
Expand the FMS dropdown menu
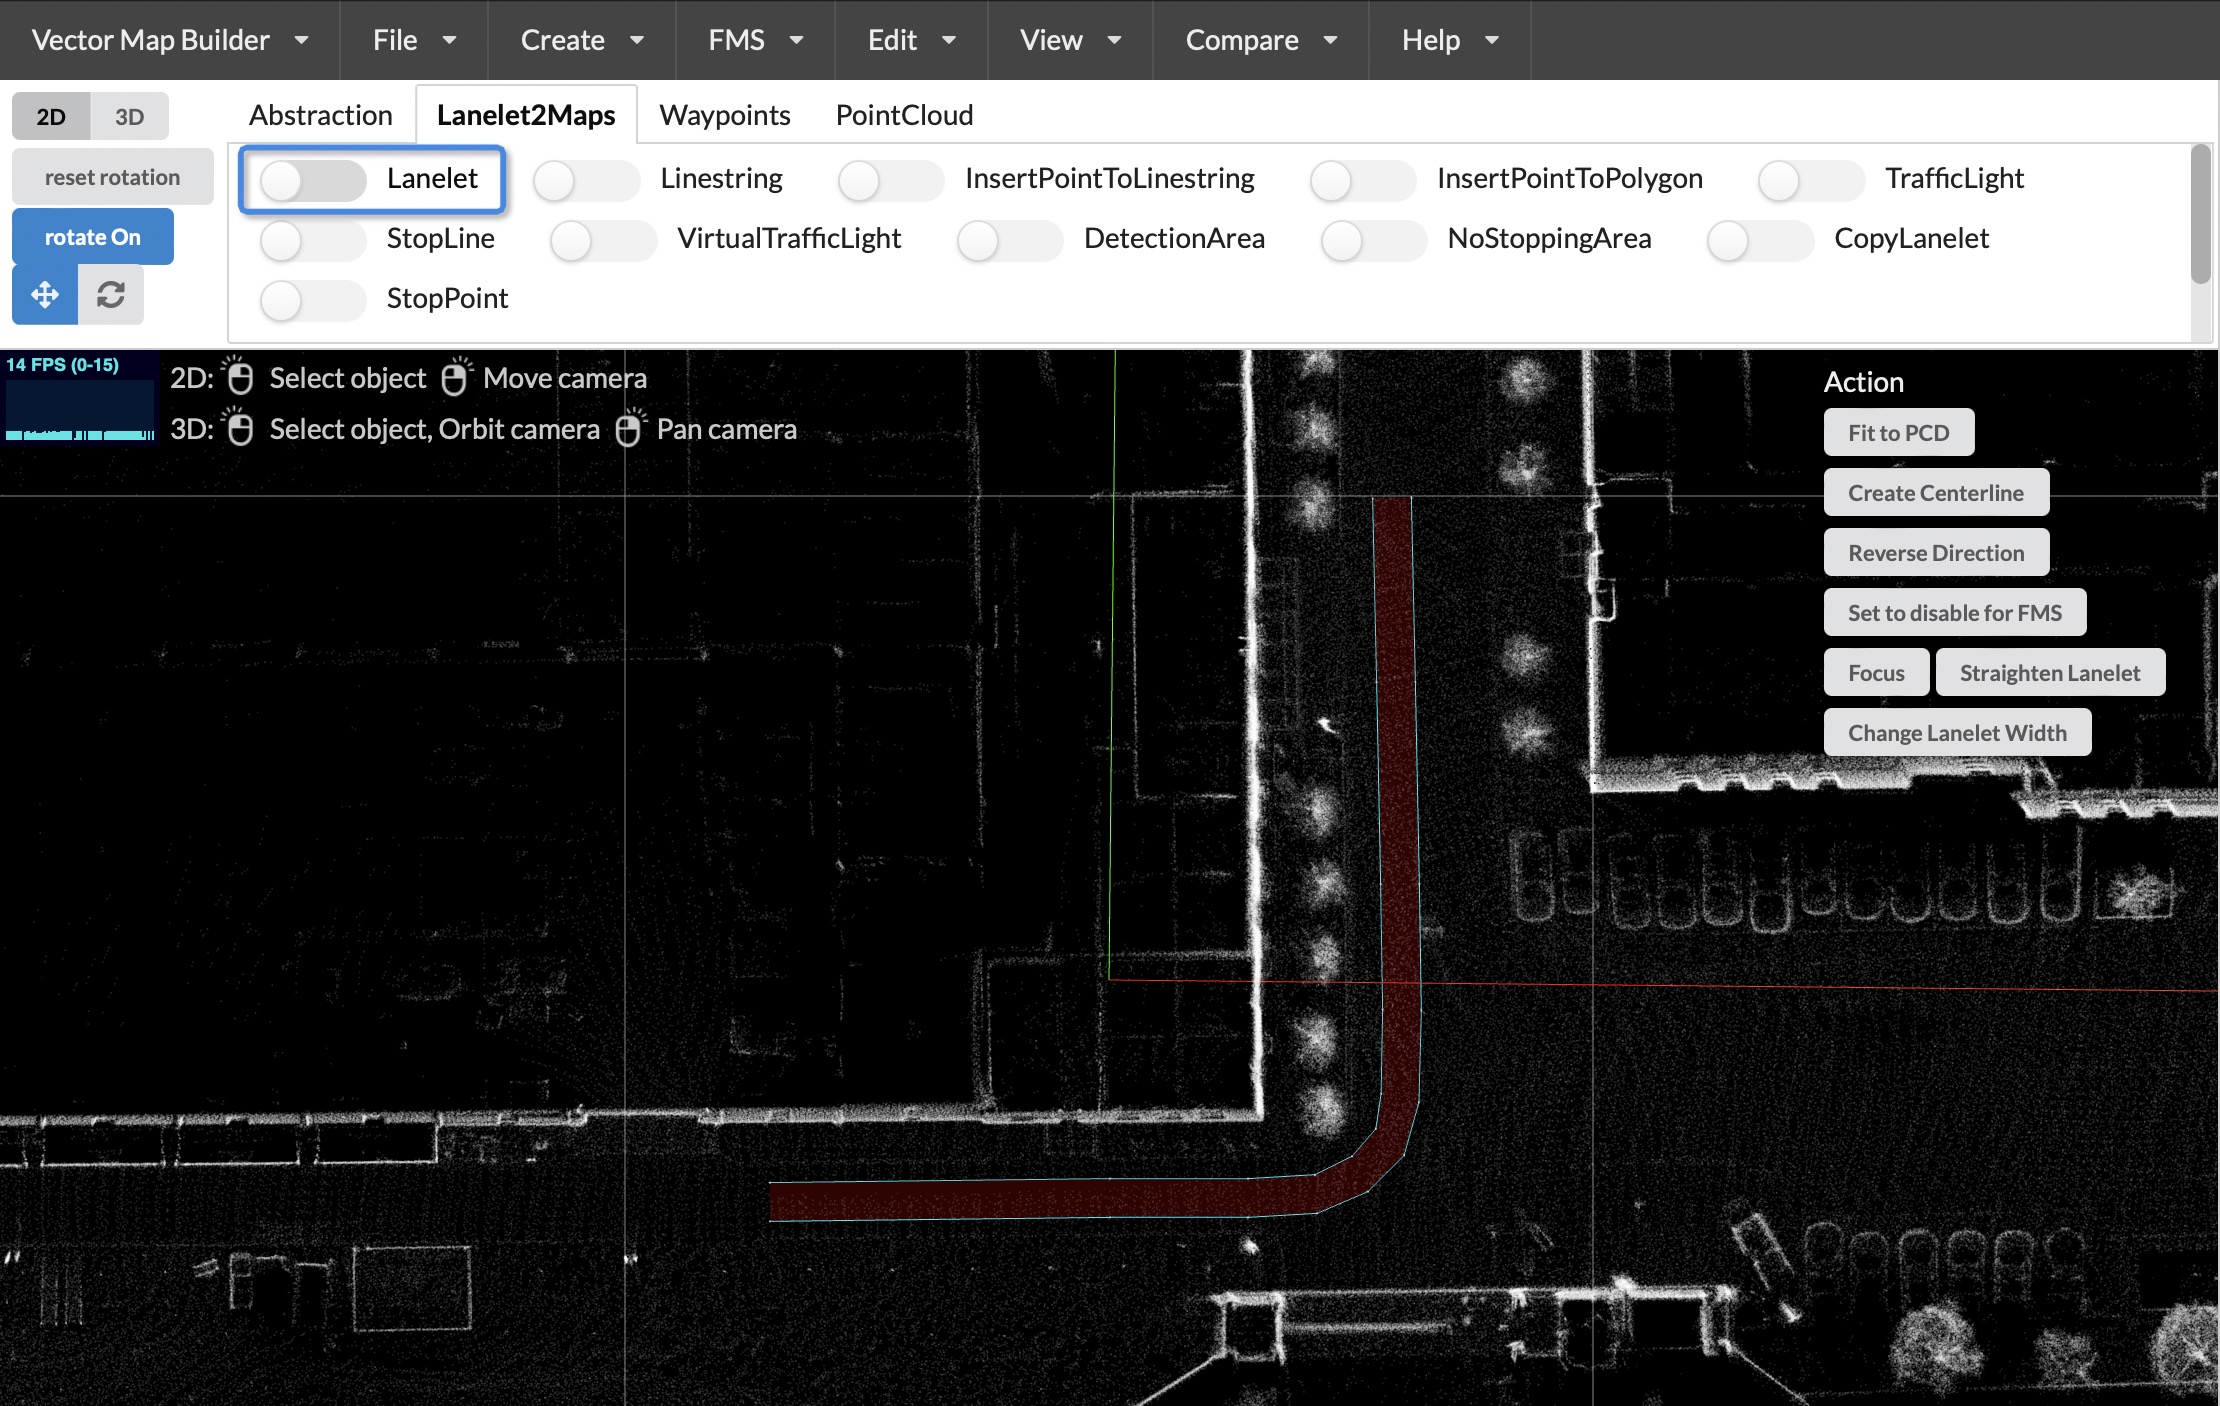tap(753, 40)
